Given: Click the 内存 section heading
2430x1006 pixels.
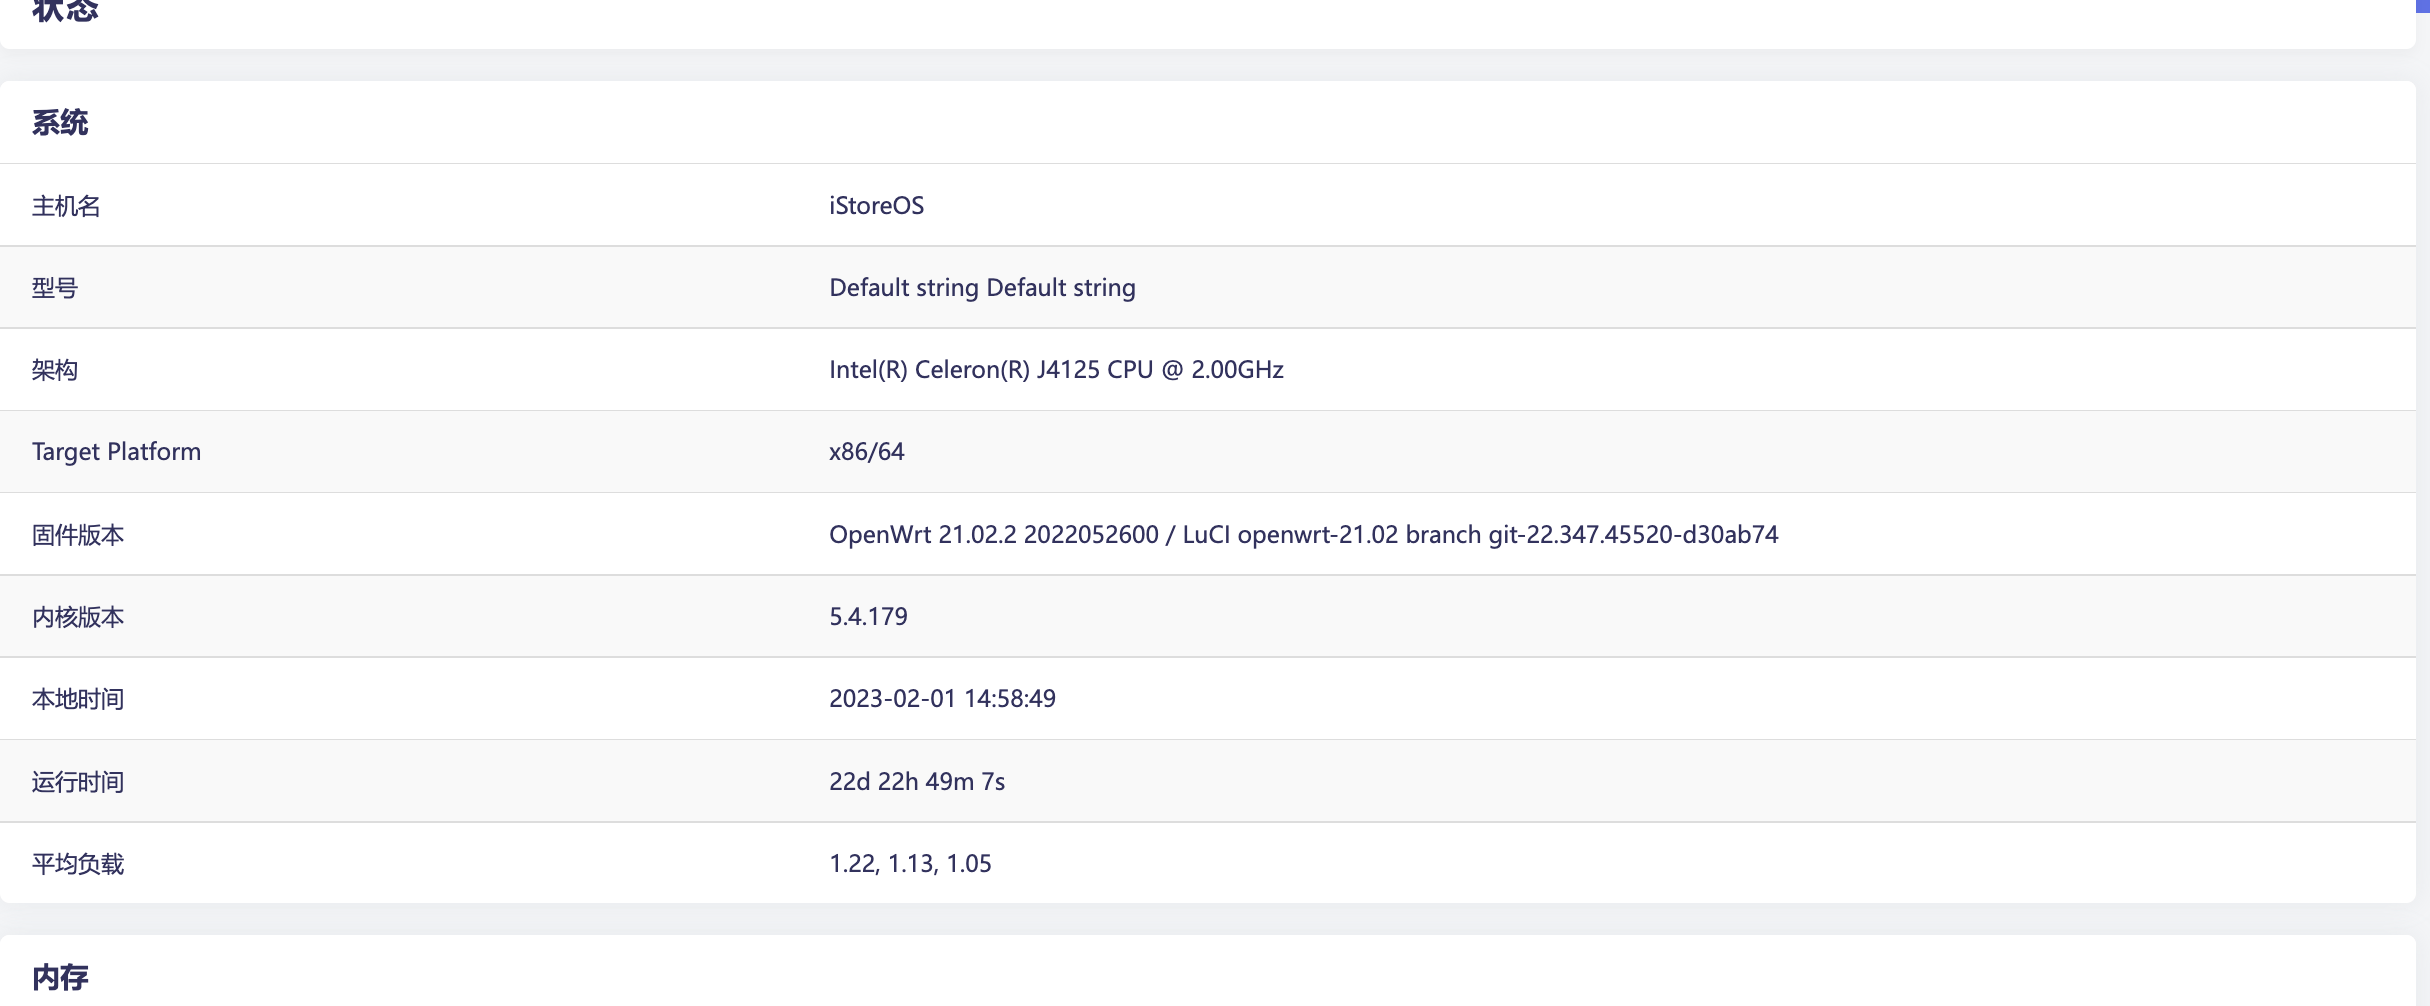Looking at the screenshot, I should click(x=60, y=977).
